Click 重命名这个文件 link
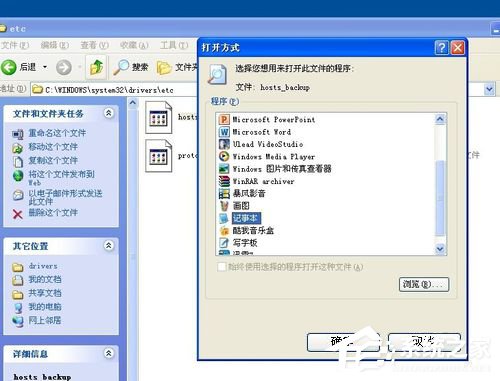 click(x=57, y=133)
